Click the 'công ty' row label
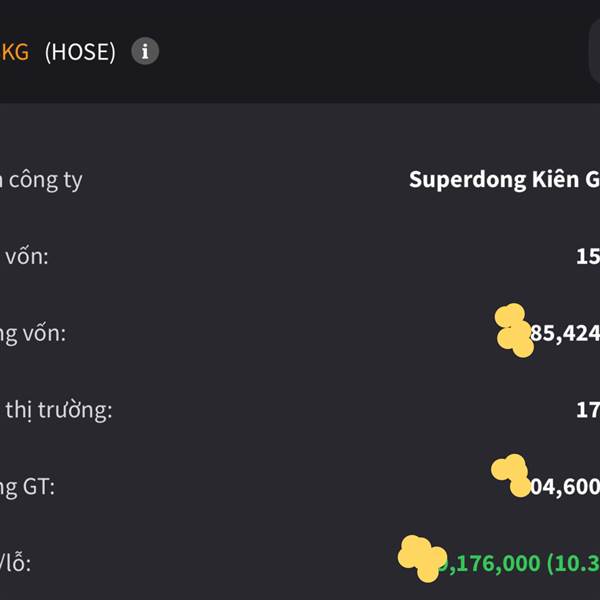 pos(41,181)
